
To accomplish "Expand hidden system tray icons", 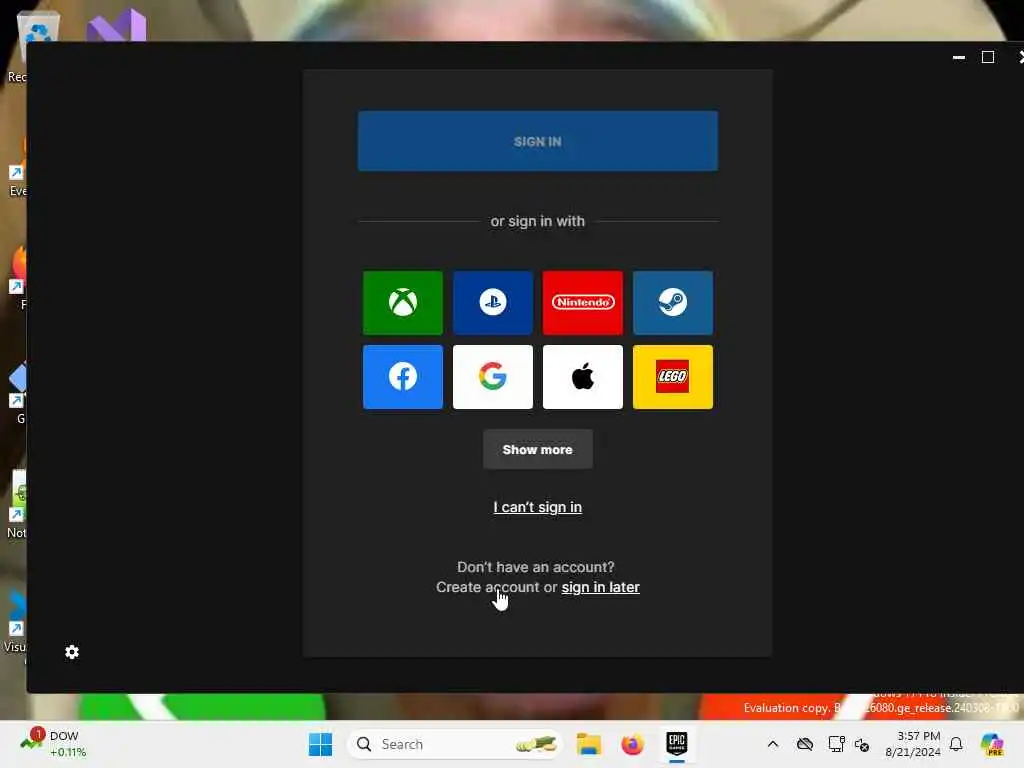I will pos(773,744).
